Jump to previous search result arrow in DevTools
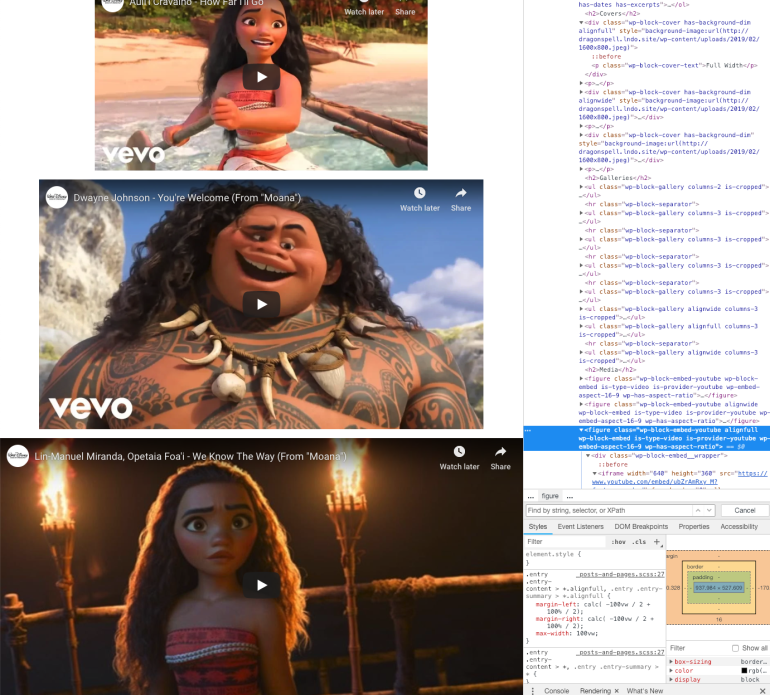The image size is (770, 695). point(698,510)
